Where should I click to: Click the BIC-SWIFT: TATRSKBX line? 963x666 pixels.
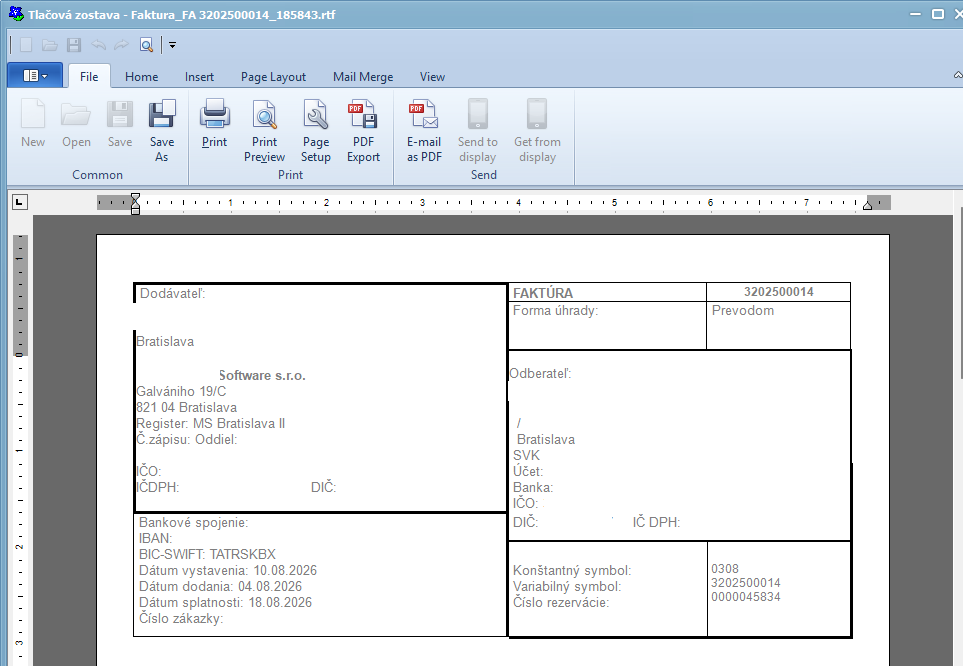[x=208, y=554]
